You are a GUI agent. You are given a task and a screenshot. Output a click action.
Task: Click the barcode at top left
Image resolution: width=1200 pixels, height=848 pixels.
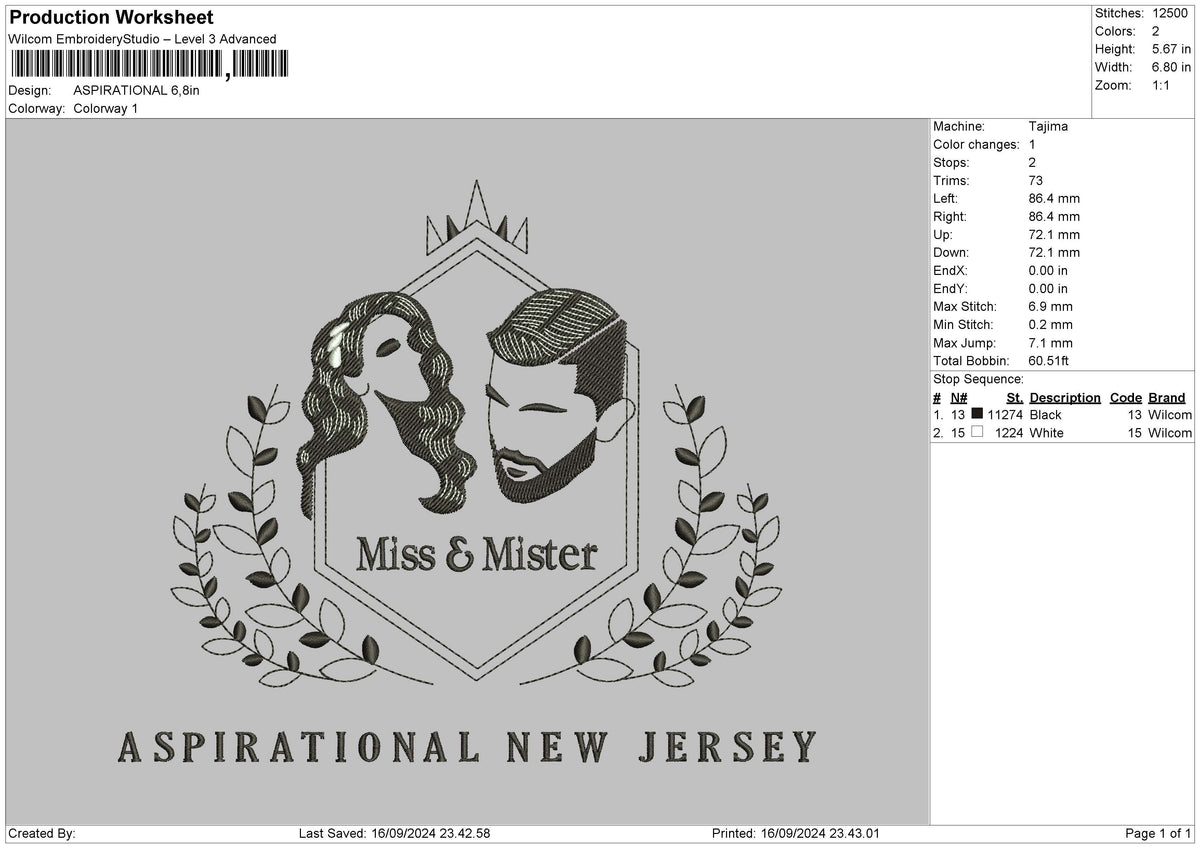click(x=150, y=66)
